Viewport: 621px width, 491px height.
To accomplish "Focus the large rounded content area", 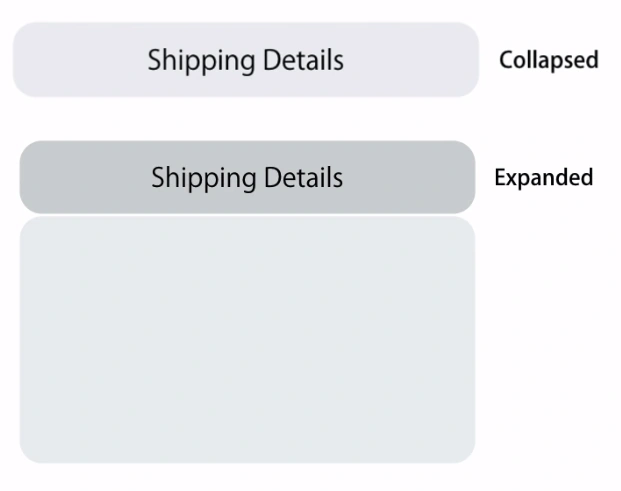I will click(248, 340).
